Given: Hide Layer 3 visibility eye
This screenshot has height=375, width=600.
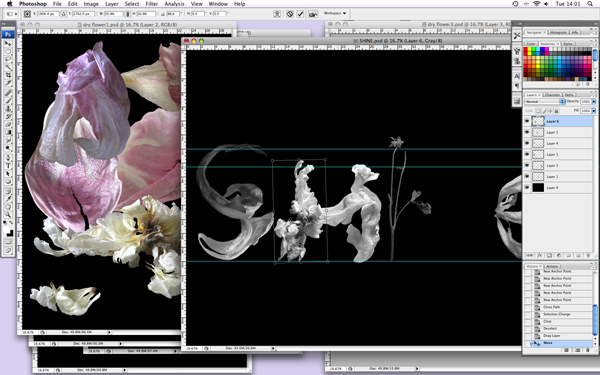Looking at the screenshot, I should (527, 154).
